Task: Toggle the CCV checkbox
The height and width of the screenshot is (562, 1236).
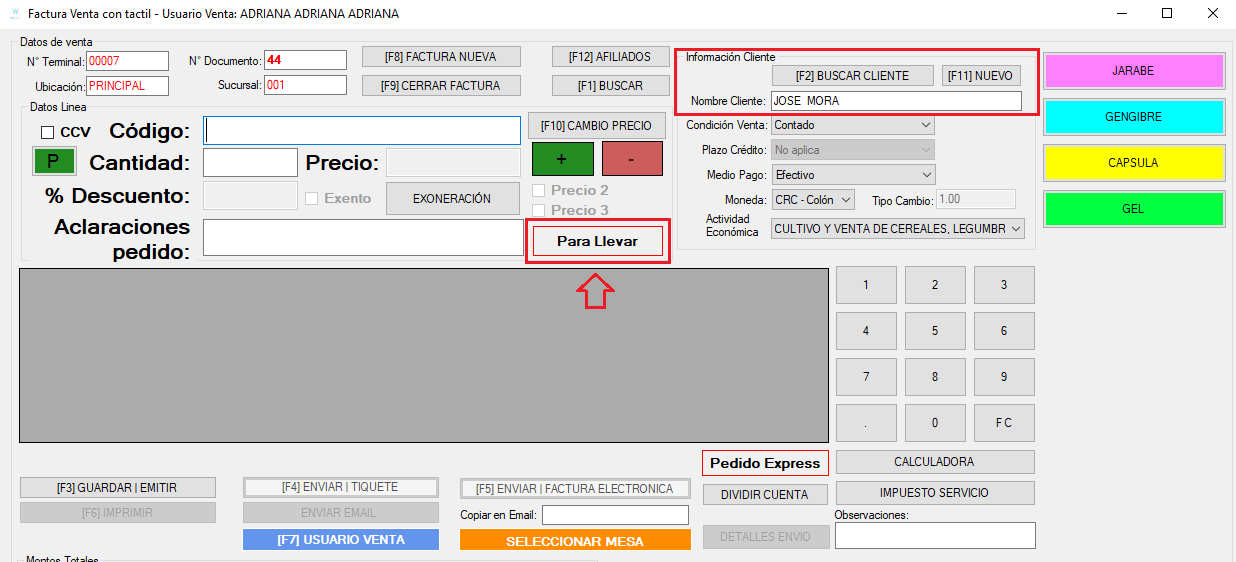Action: [47, 132]
